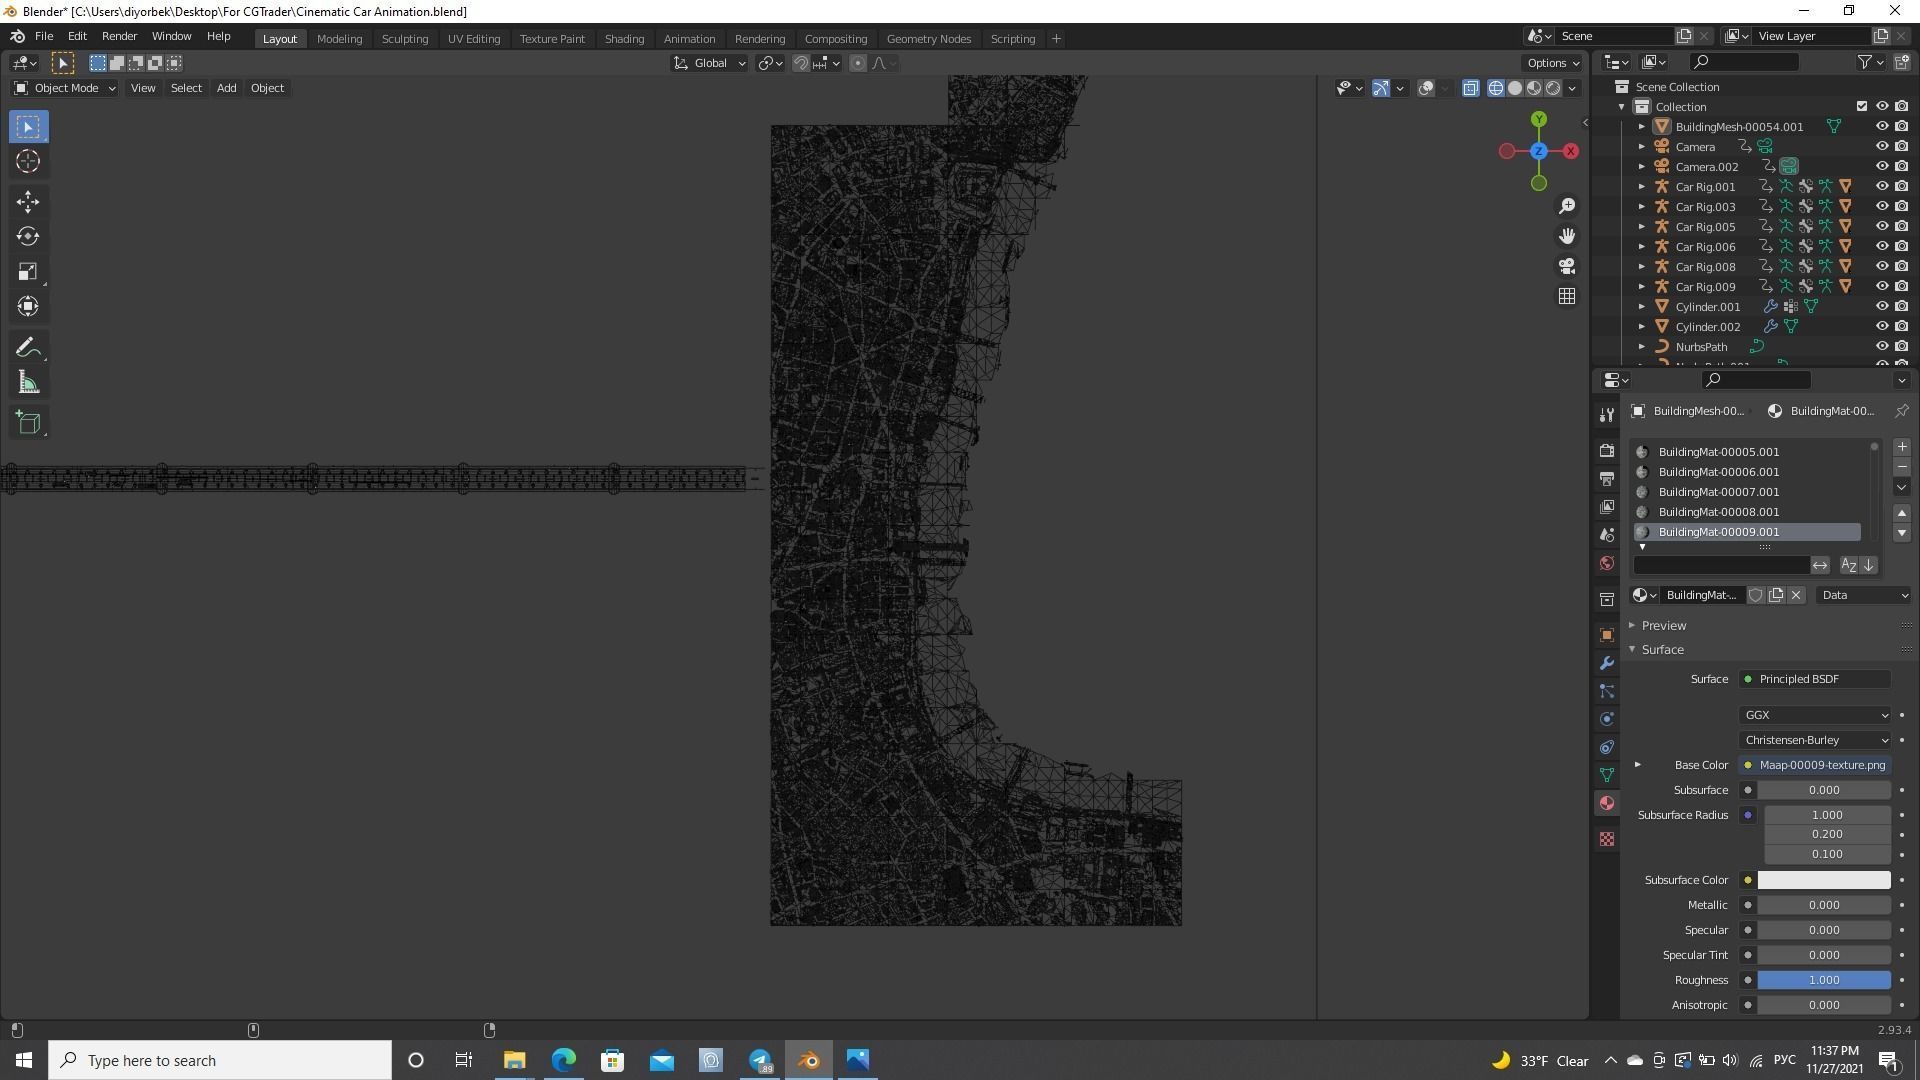Open the Christensen-Burley subsurface method dropdown
The height and width of the screenshot is (1080, 1920).
pos(1815,740)
